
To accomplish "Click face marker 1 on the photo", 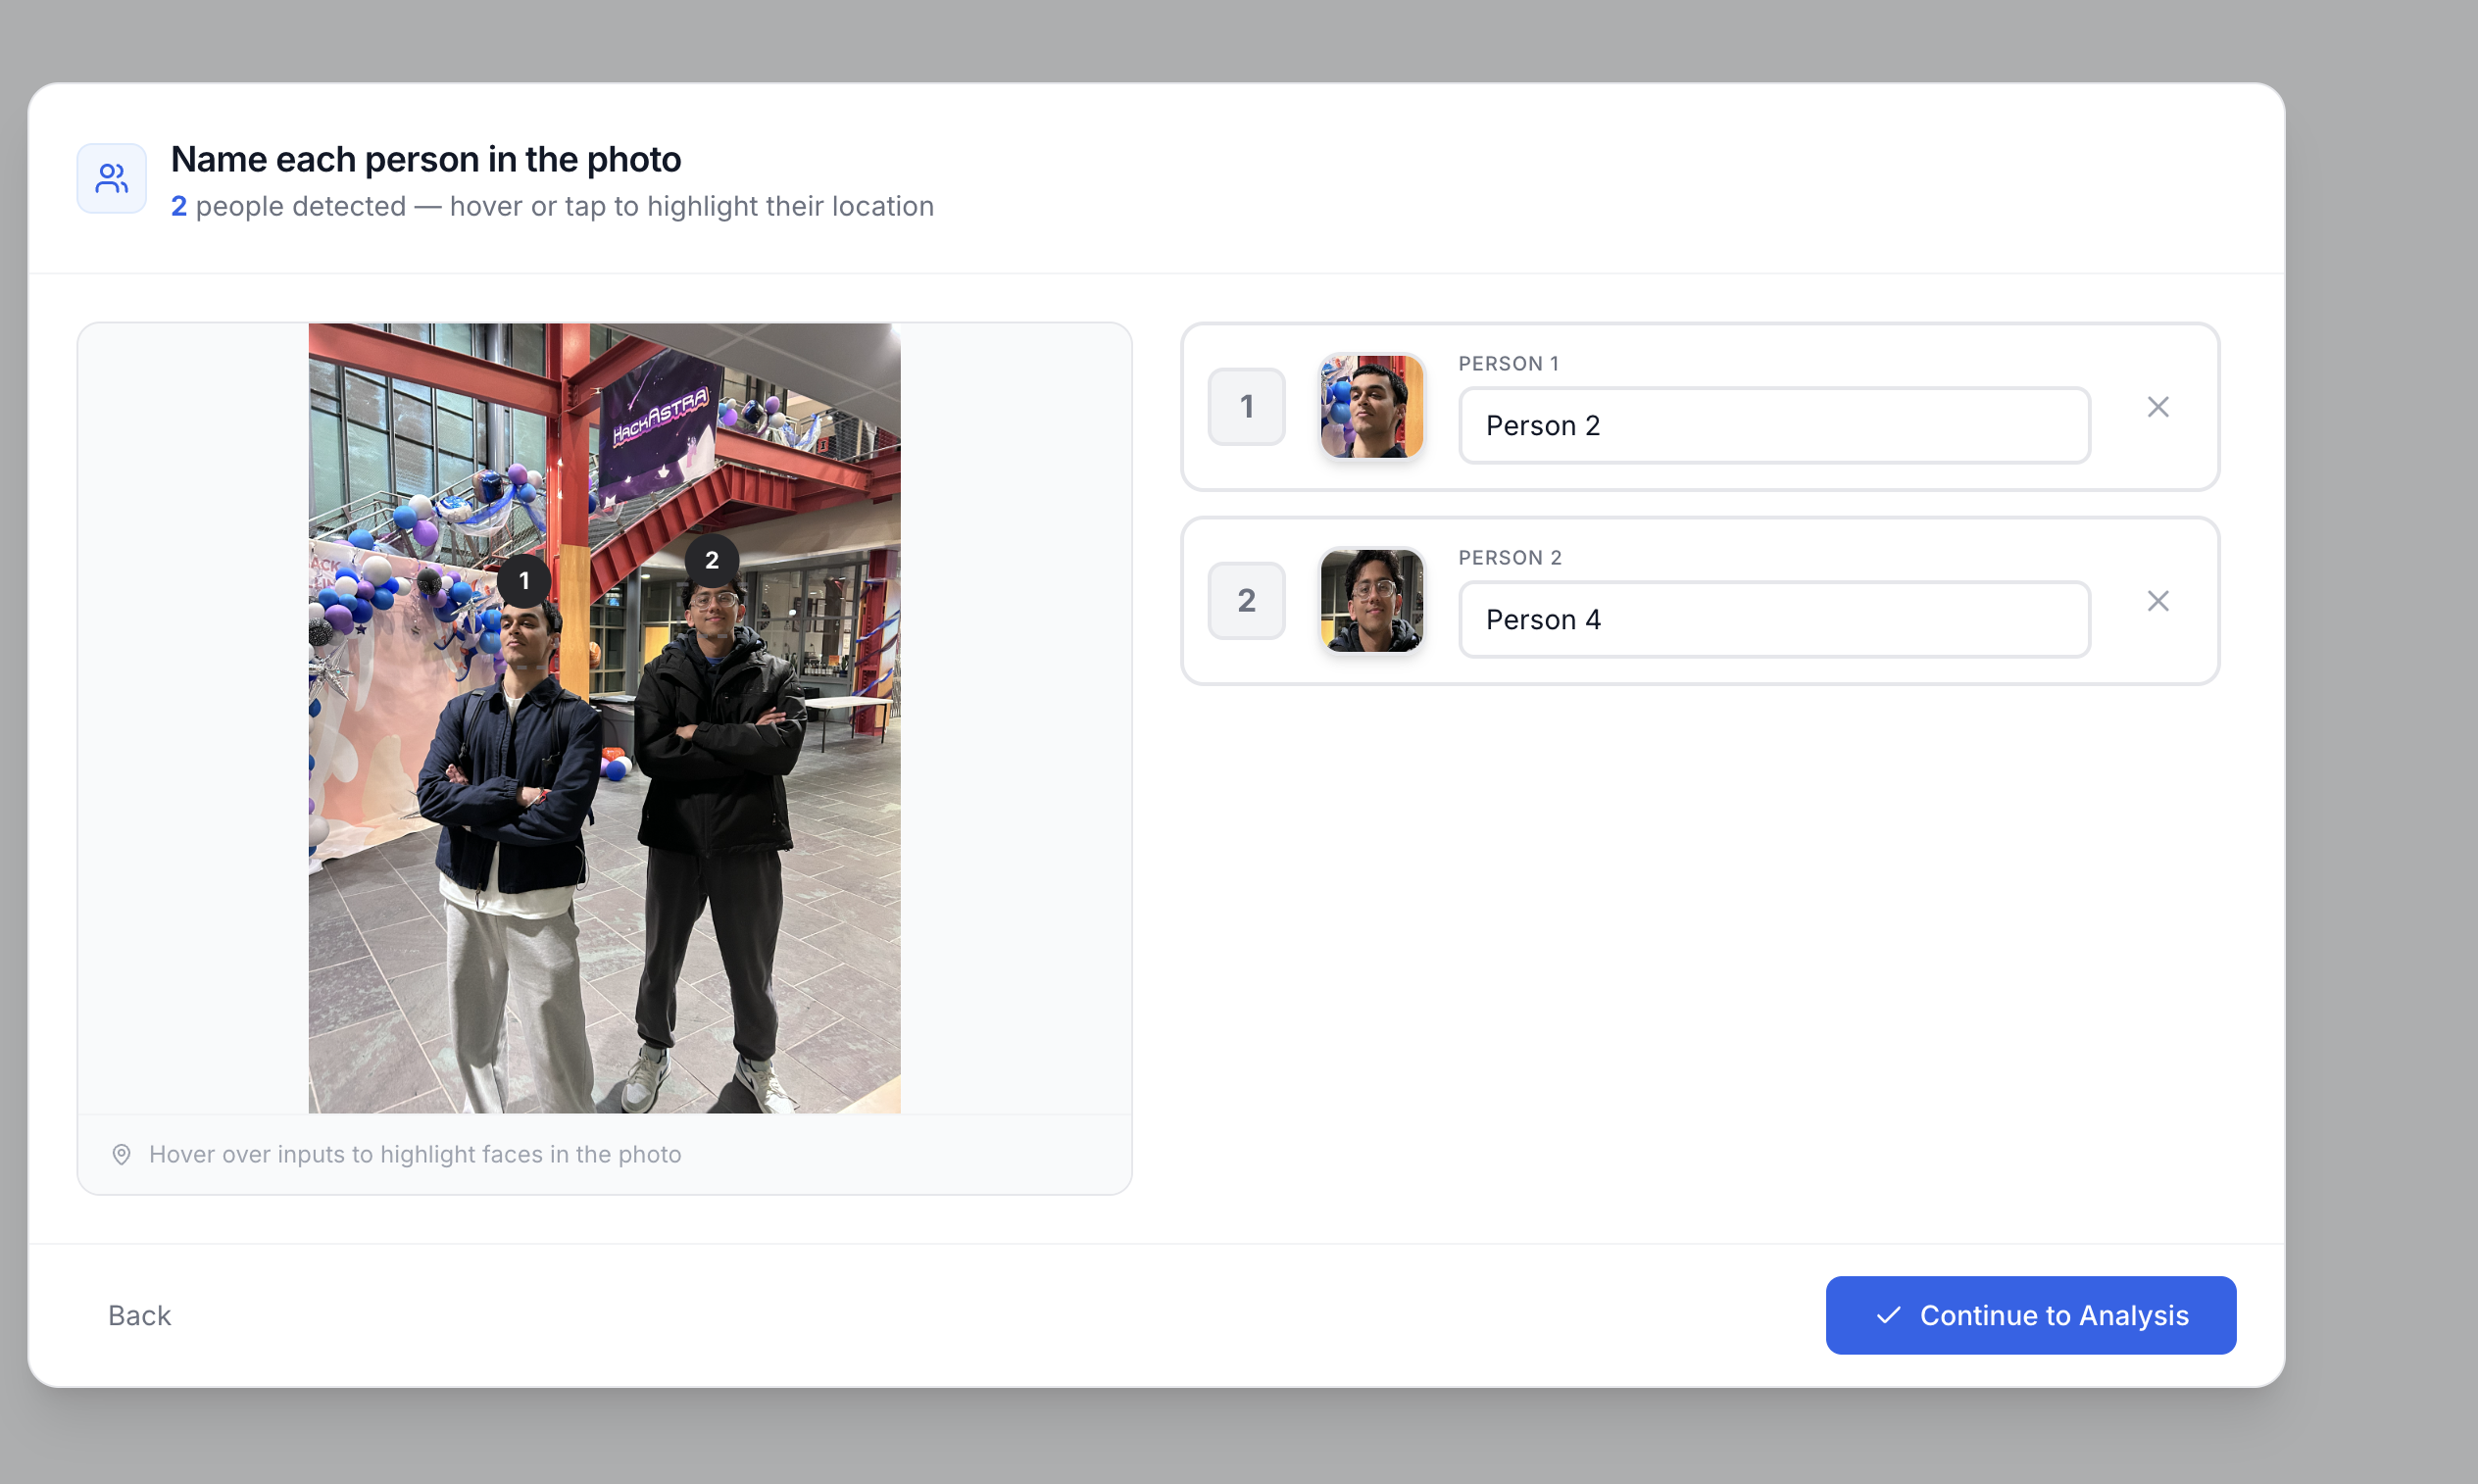I will [x=524, y=581].
